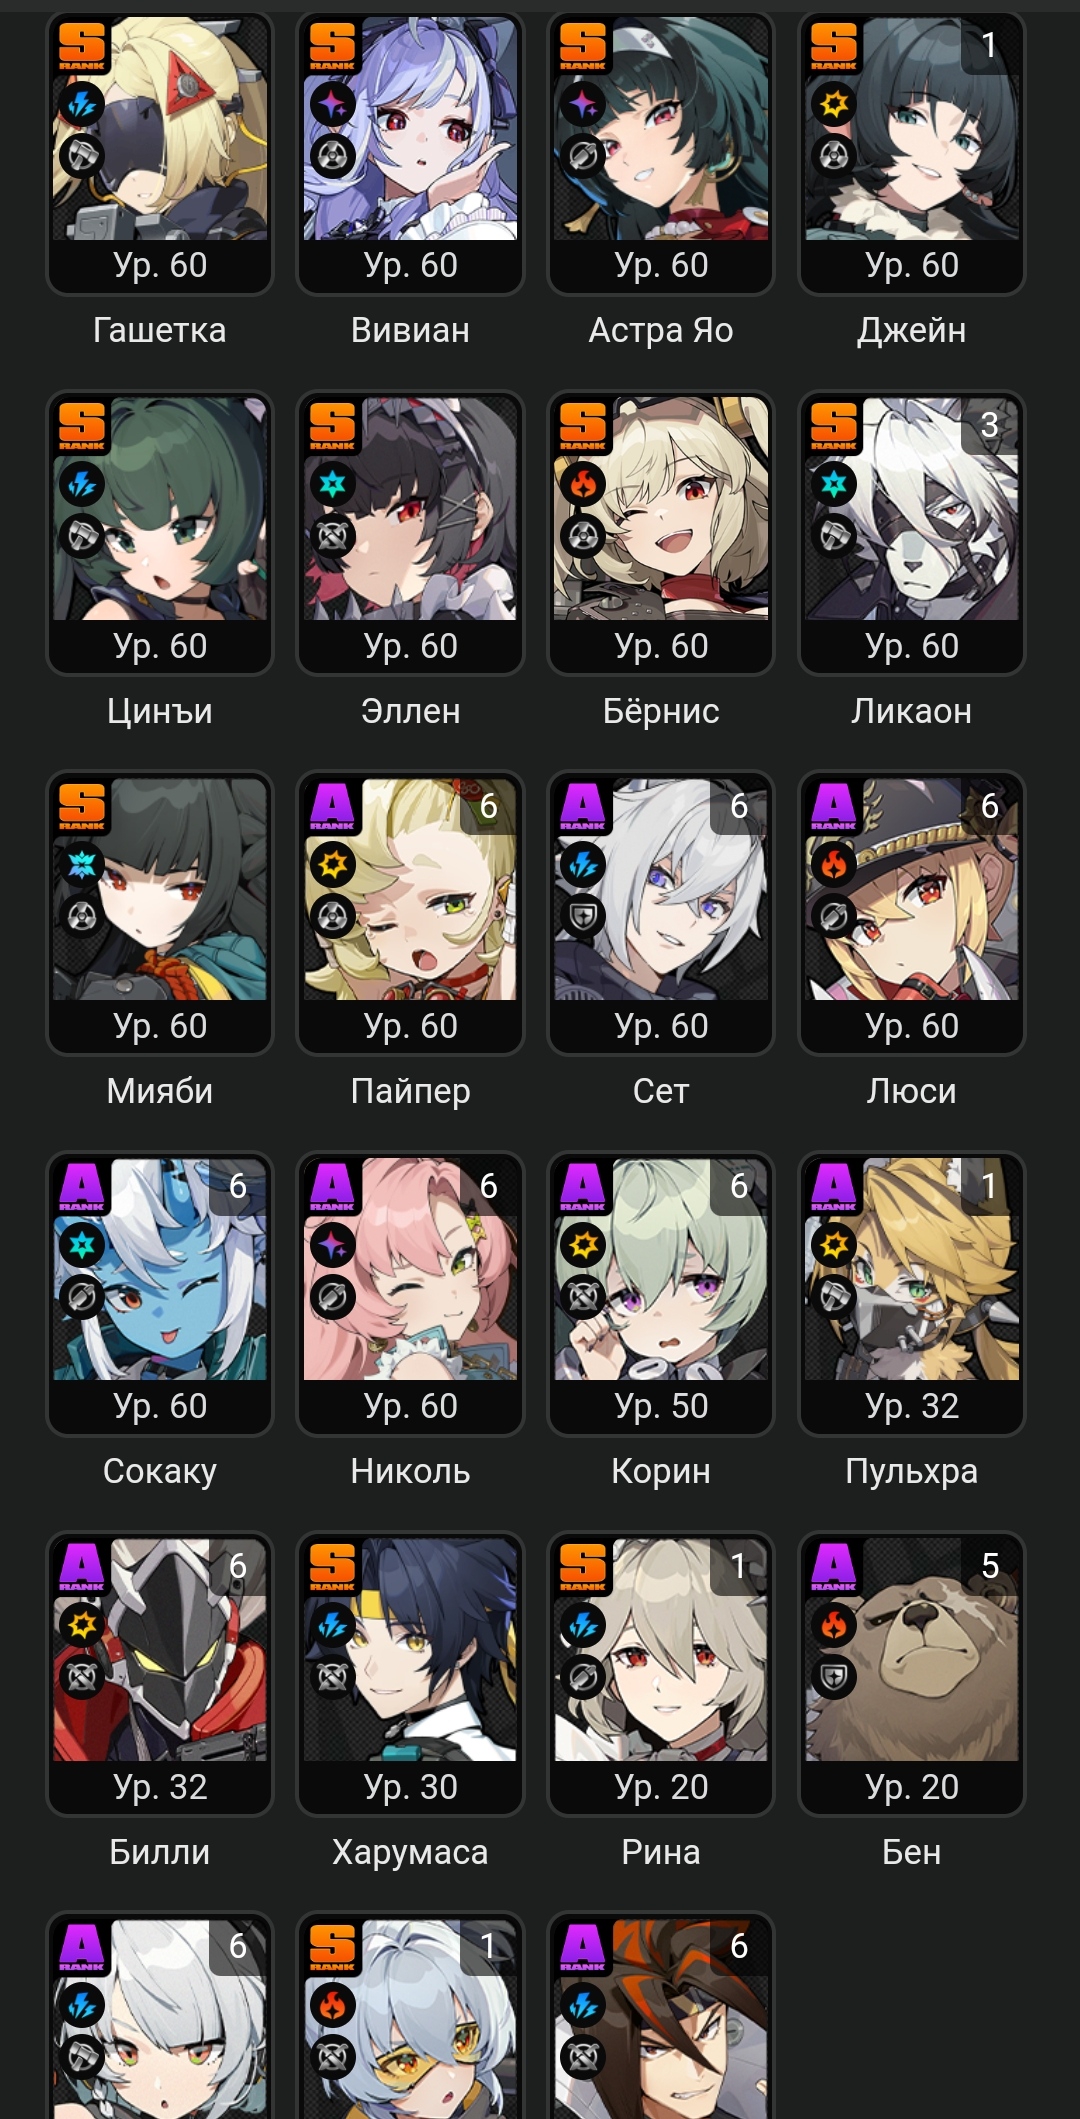Screen dimensions: 1080x2119
Task: Click the A-rank badge on Люси's card
Action: [834, 806]
